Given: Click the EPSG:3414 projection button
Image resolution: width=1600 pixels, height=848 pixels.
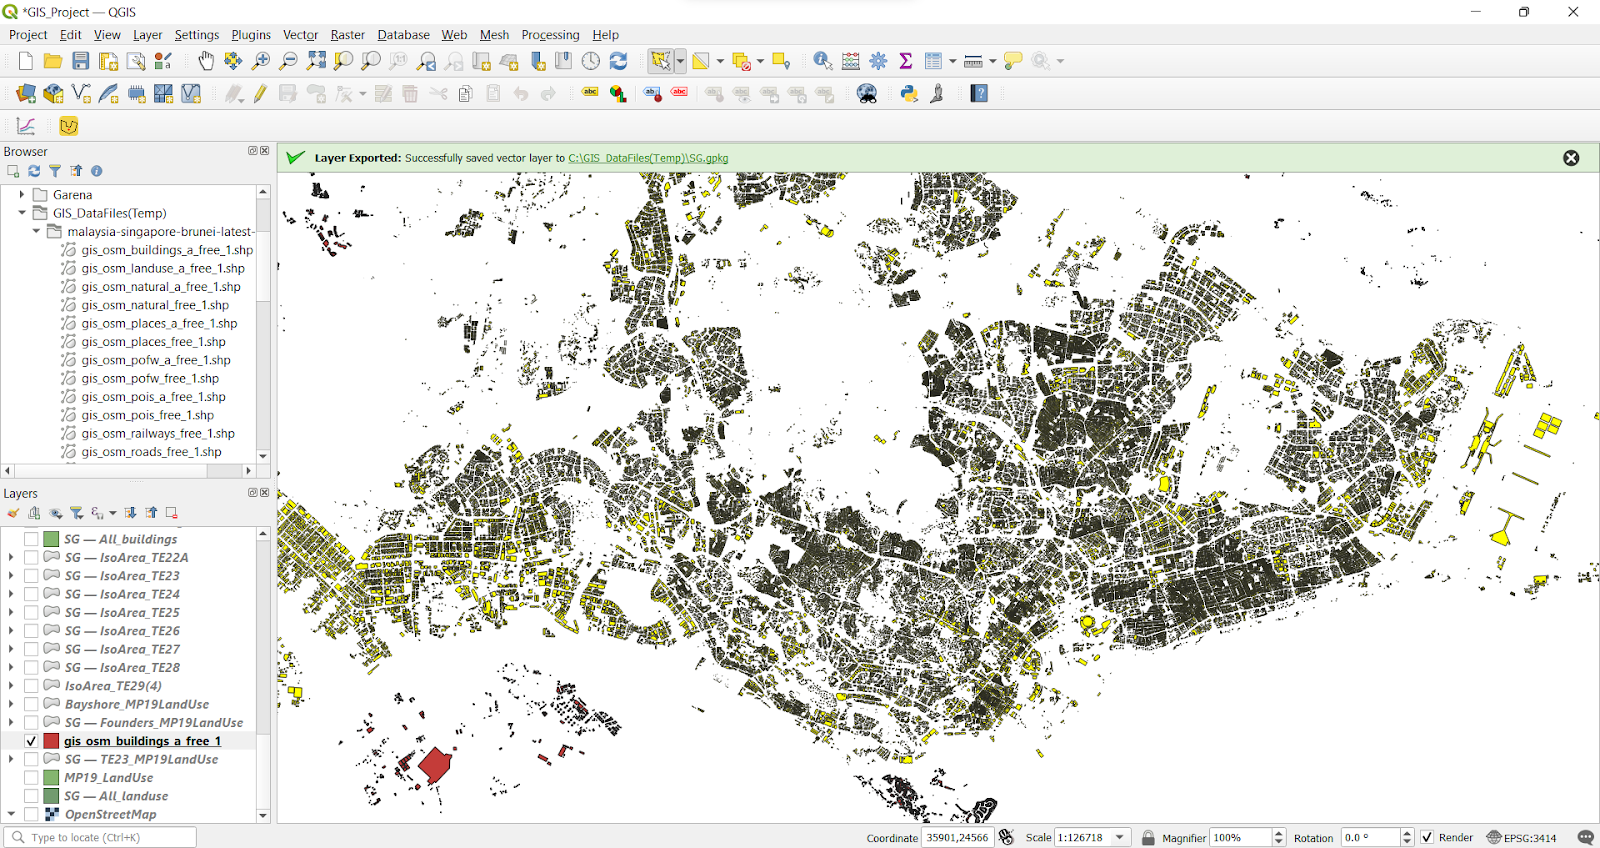Looking at the screenshot, I should point(1522,838).
